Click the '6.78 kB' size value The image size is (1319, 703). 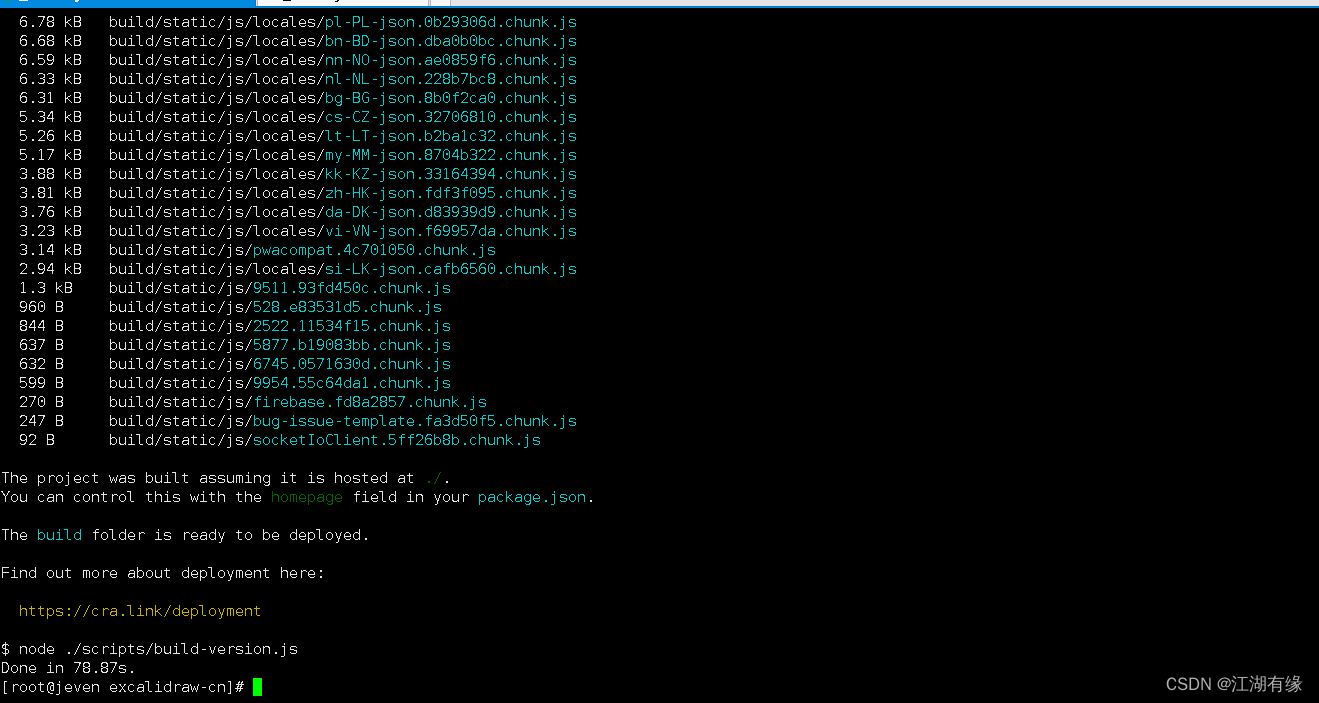coord(50,22)
